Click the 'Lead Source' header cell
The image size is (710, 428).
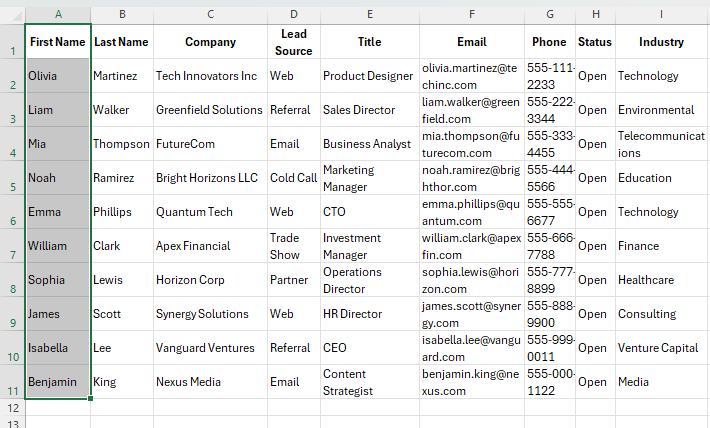pos(293,42)
